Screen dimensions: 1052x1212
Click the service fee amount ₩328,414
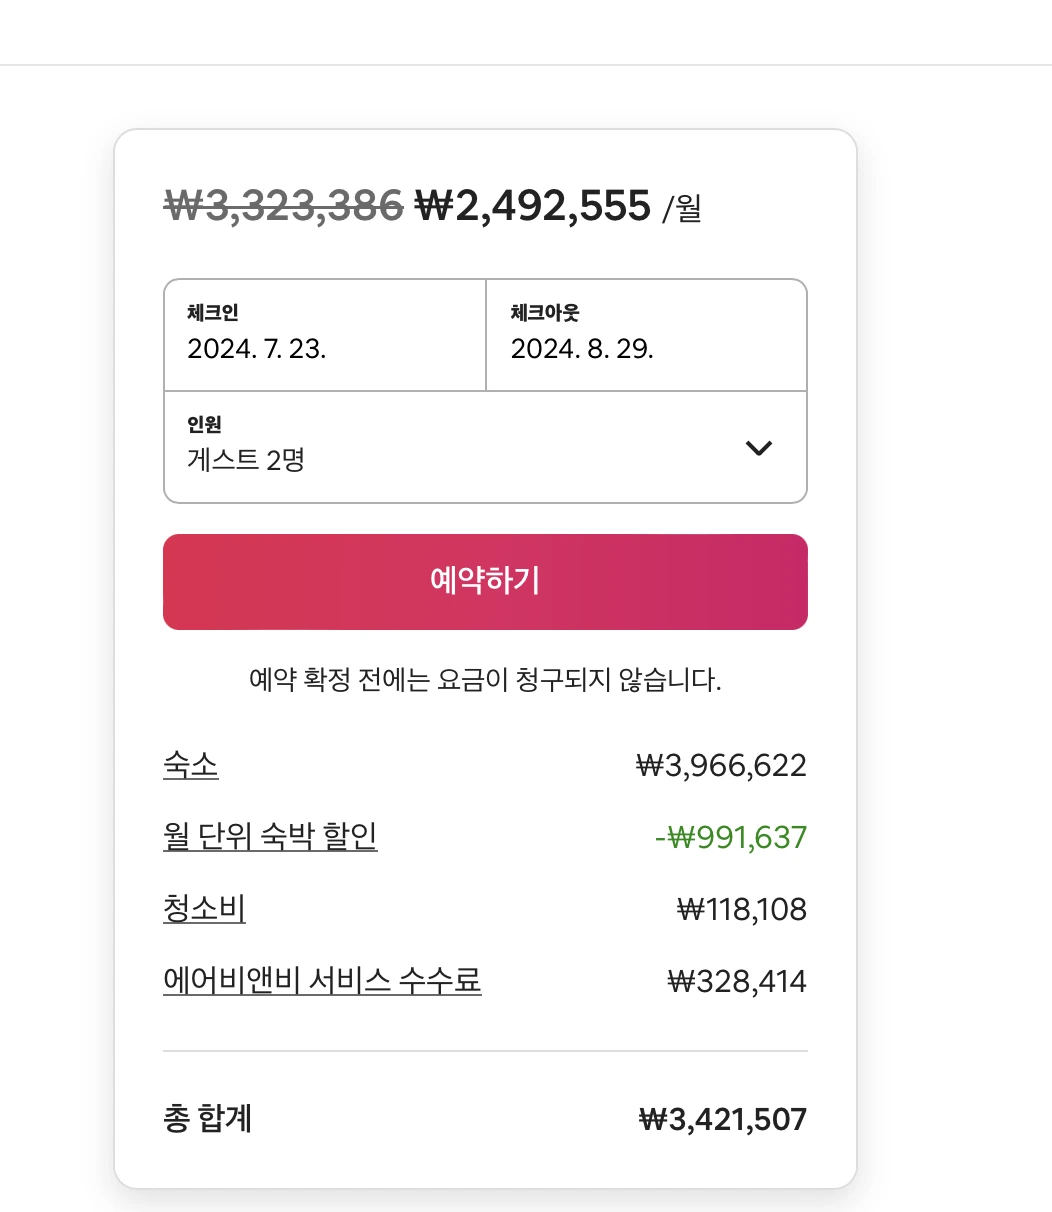(x=736, y=981)
